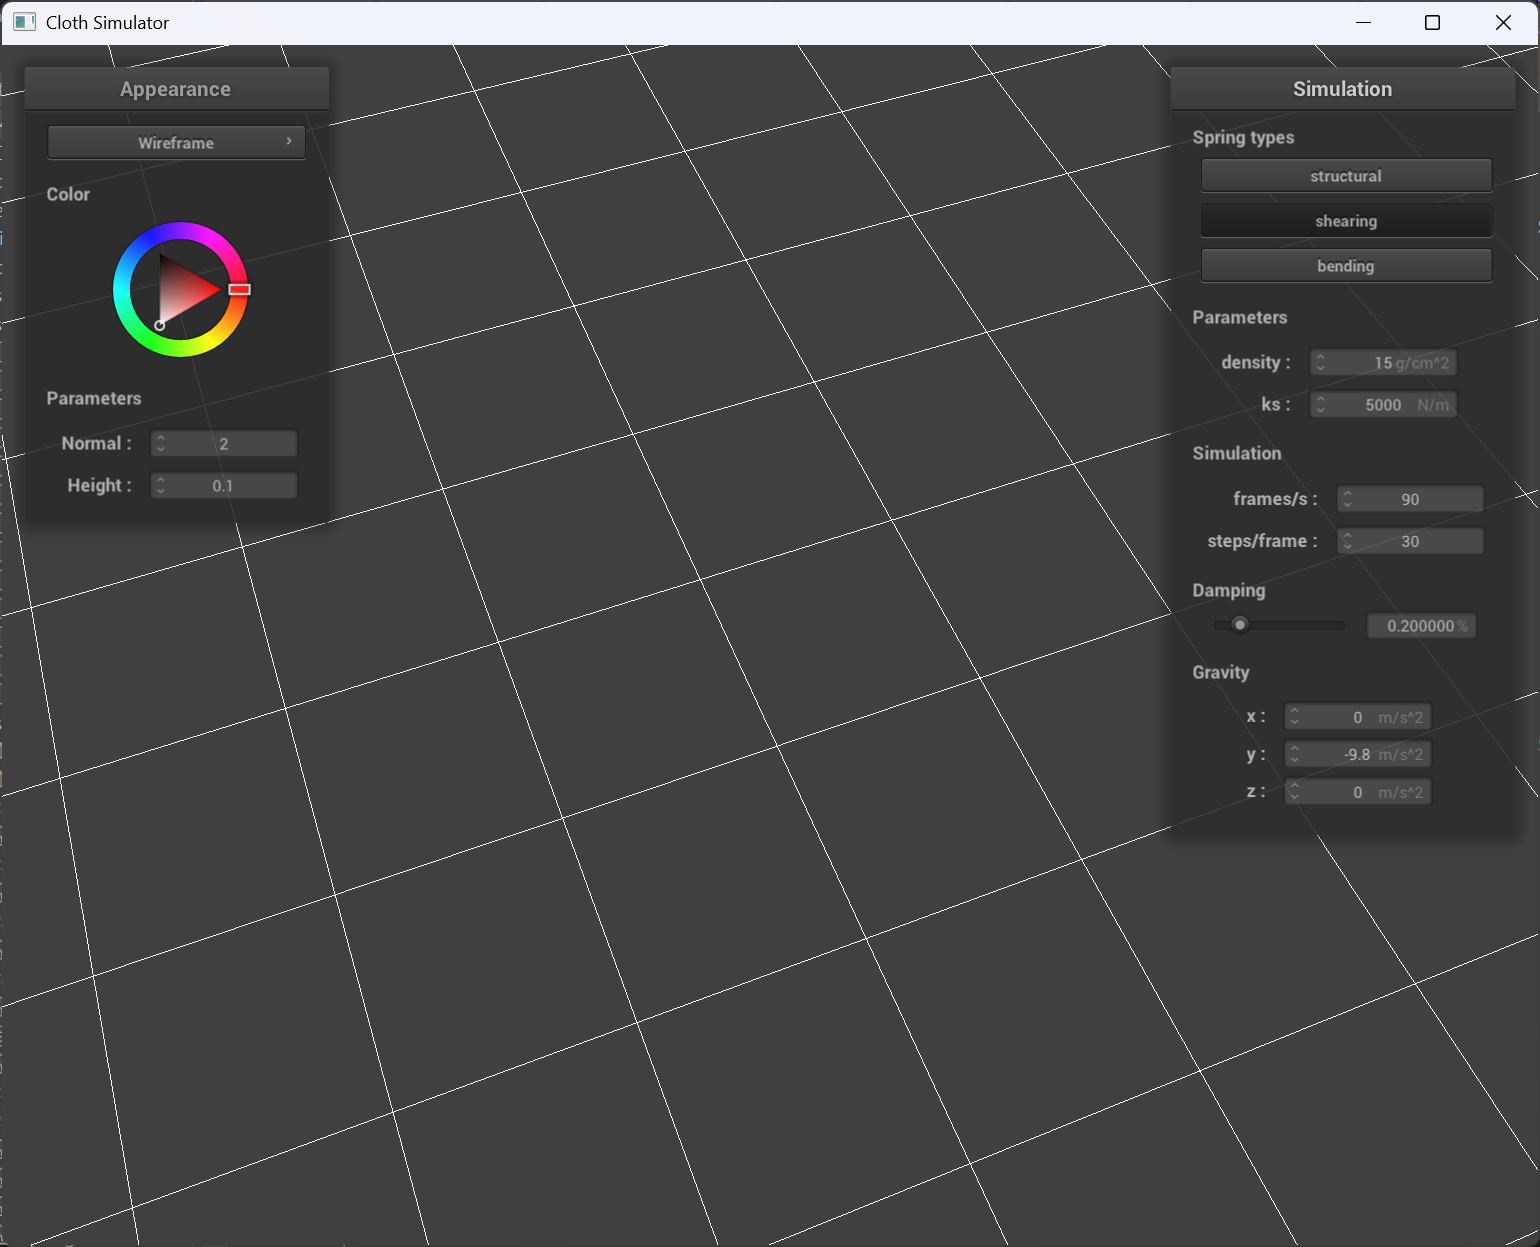The image size is (1540, 1247).
Task: Click the ks spinner arrows
Action: pyautogui.click(x=1320, y=404)
